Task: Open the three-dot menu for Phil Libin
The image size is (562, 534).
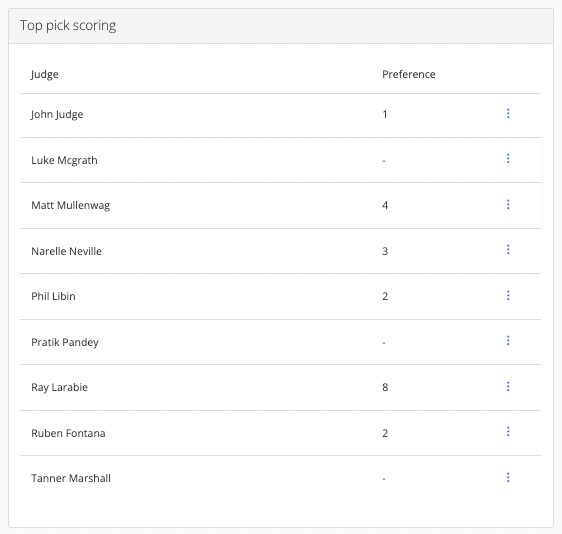Action: coord(508,295)
